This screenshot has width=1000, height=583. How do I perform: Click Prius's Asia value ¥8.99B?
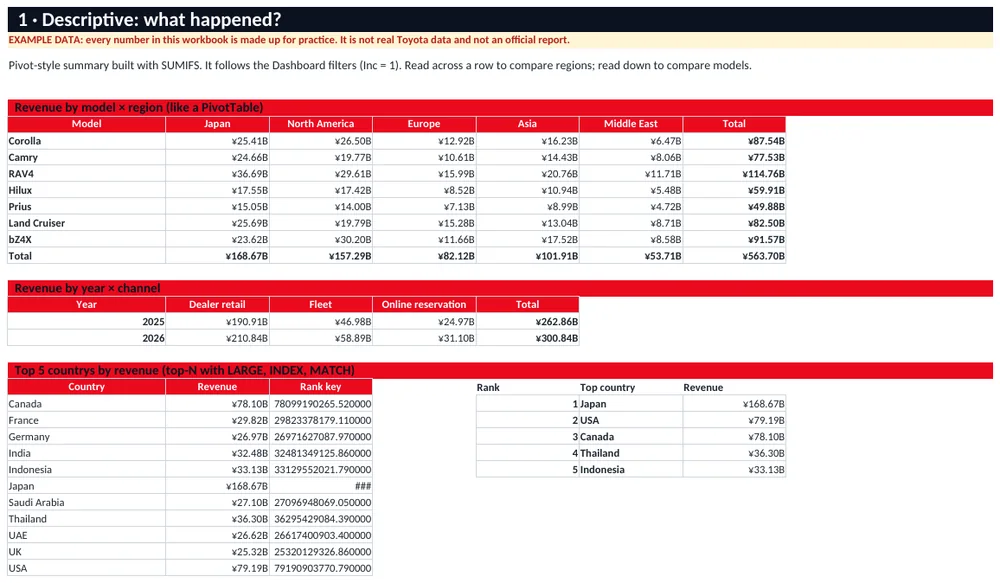coord(527,207)
